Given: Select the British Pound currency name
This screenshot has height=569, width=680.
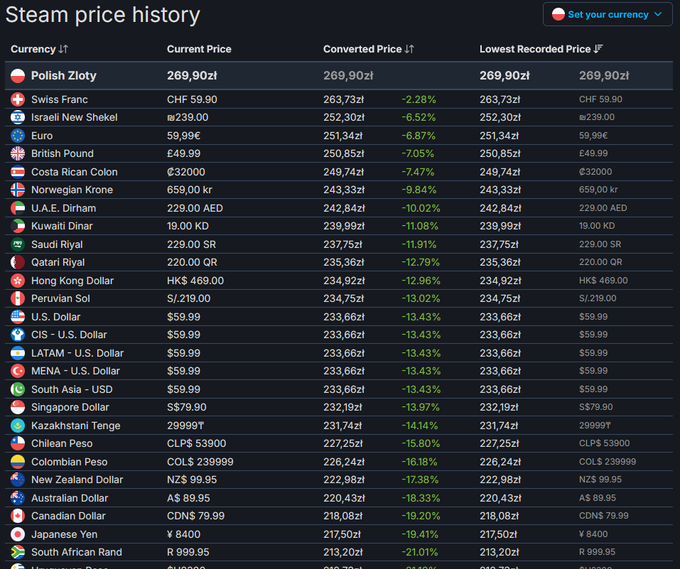Looking at the screenshot, I should point(62,154).
